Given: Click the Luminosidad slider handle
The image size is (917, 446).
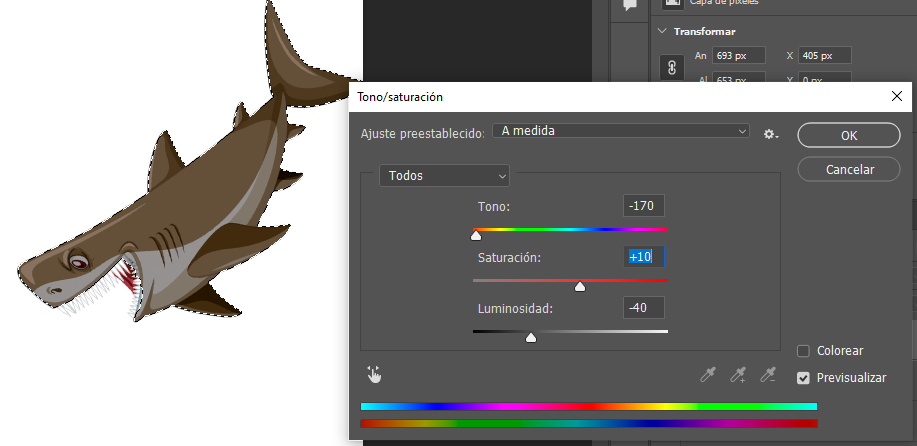Looking at the screenshot, I should (531, 338).
